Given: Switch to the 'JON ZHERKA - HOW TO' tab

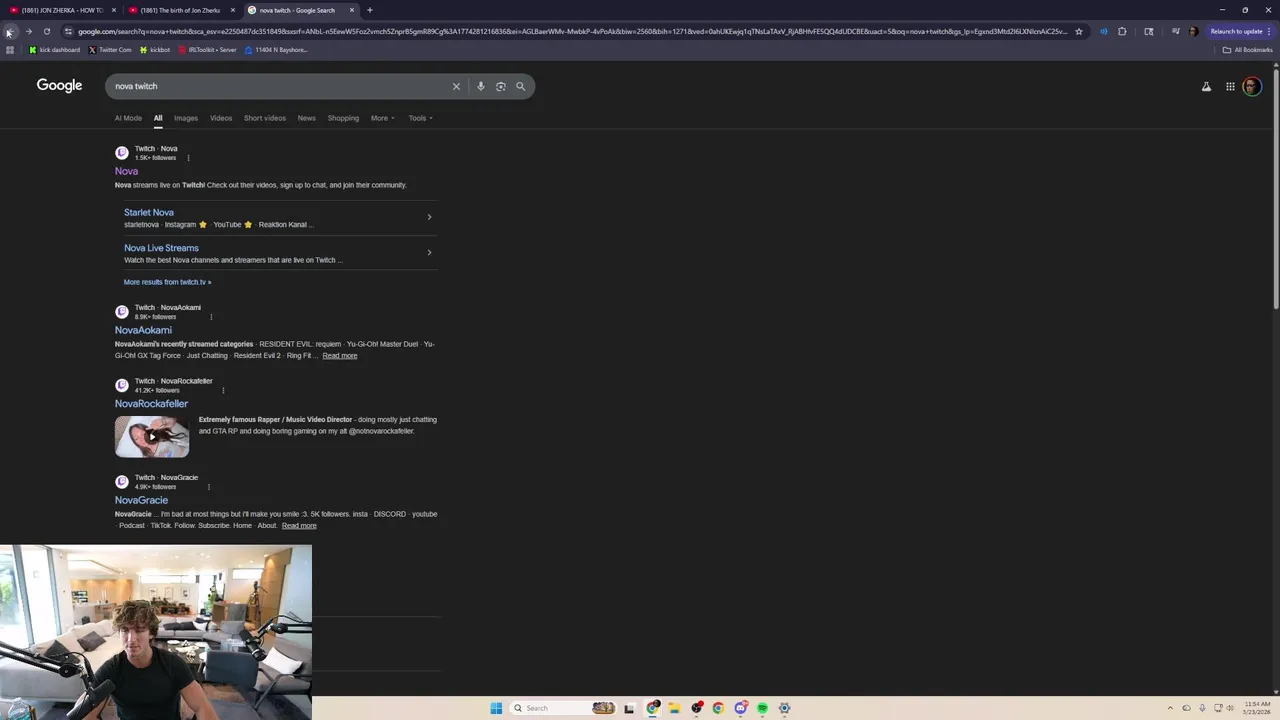Looking at the screenshot, I should click(x=61, y=10).
